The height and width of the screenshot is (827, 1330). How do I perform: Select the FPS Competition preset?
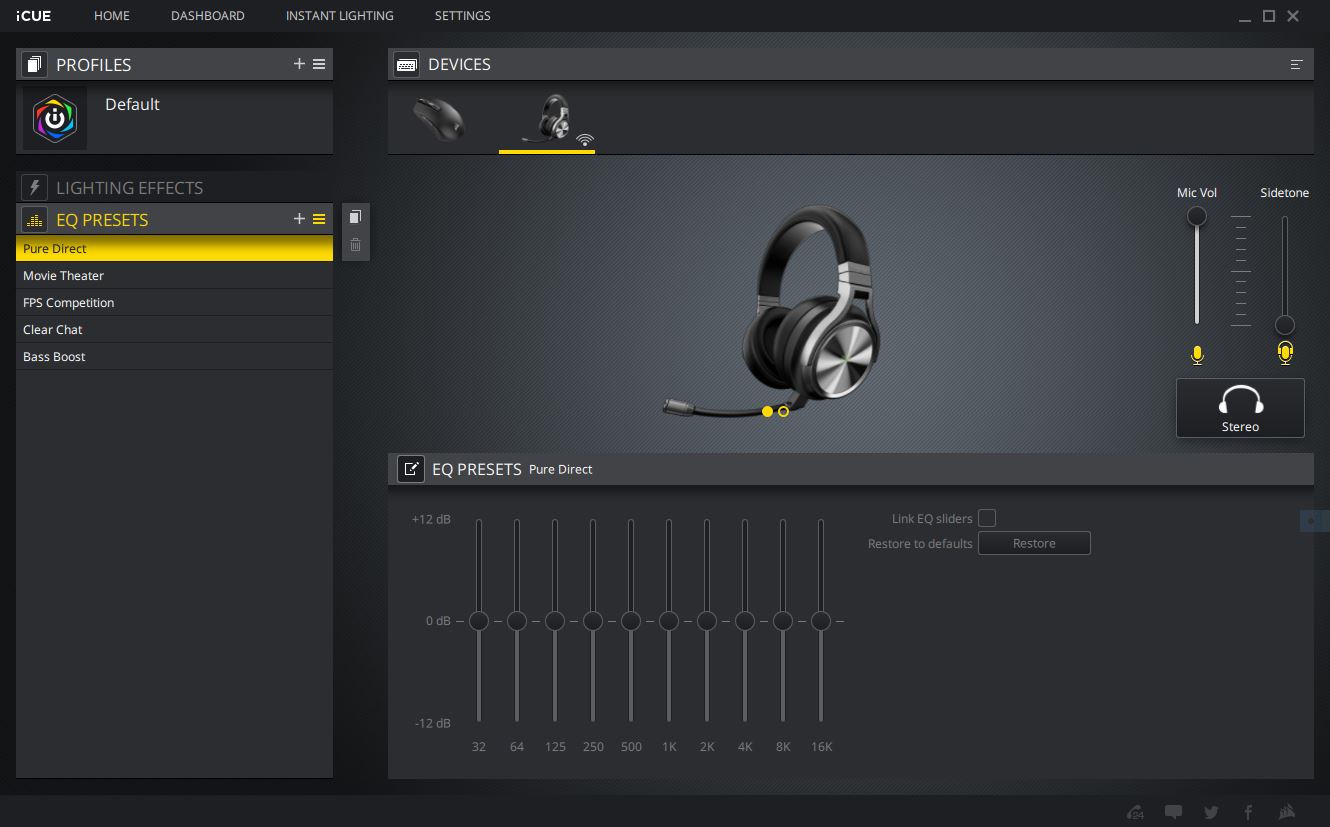coord(175,302)
